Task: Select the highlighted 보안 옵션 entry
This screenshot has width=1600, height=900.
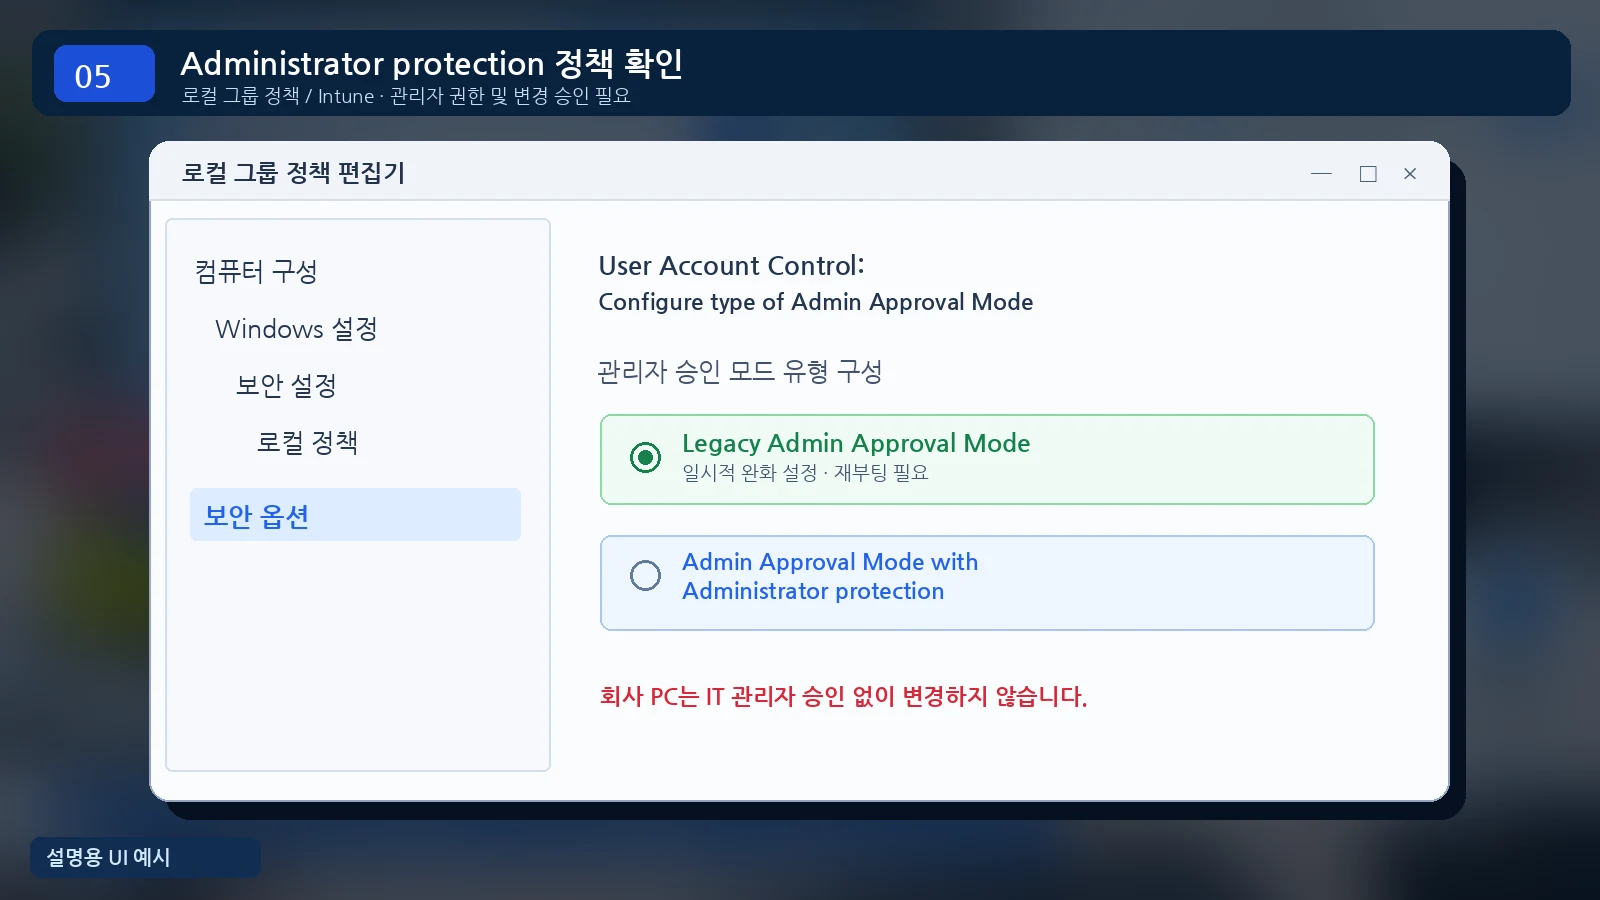Action: [x=355, y=515]
